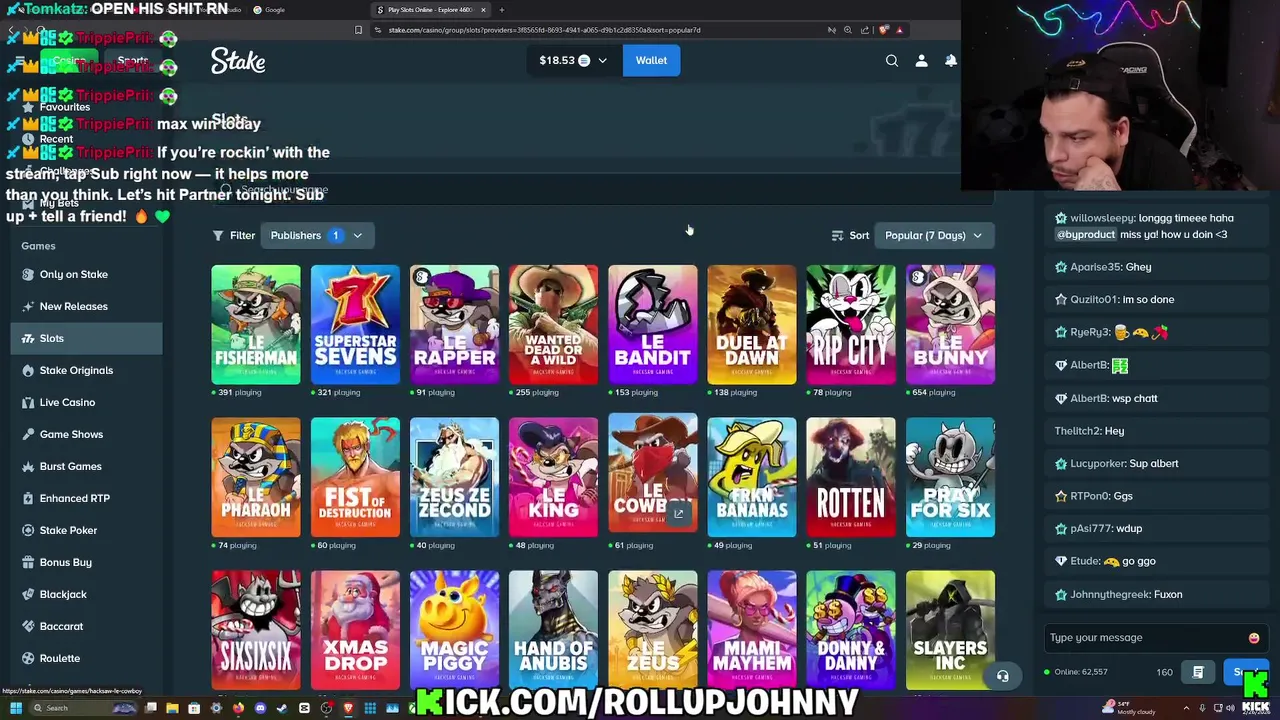
Task: Open the Wallet
Action: click(651, 61)
